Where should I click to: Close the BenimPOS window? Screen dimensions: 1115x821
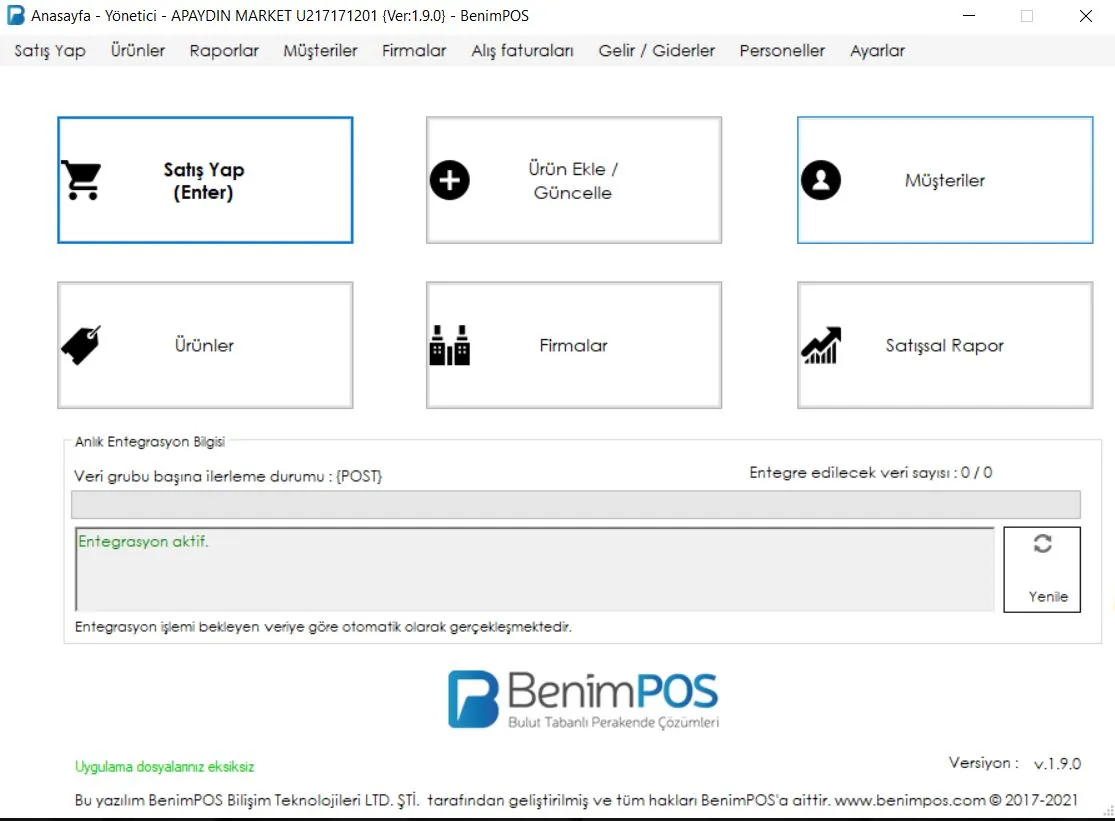pos(1085,16)
